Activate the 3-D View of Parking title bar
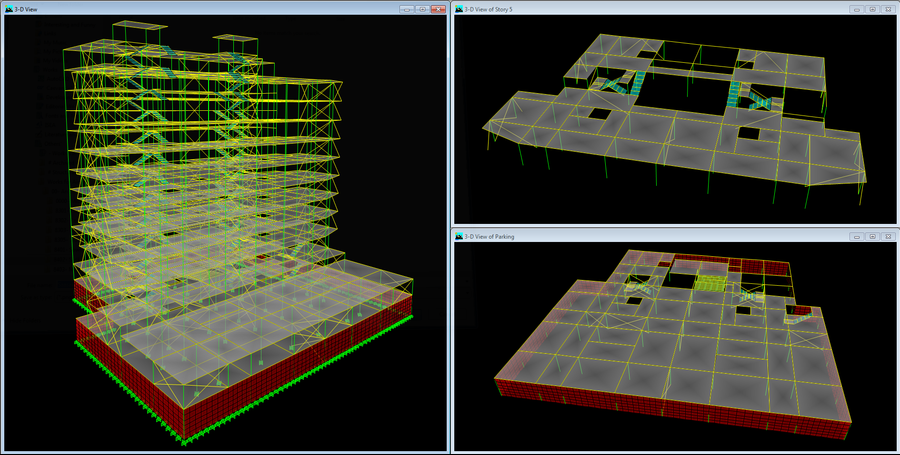900x455 pixels. click(x=650, y=237)
